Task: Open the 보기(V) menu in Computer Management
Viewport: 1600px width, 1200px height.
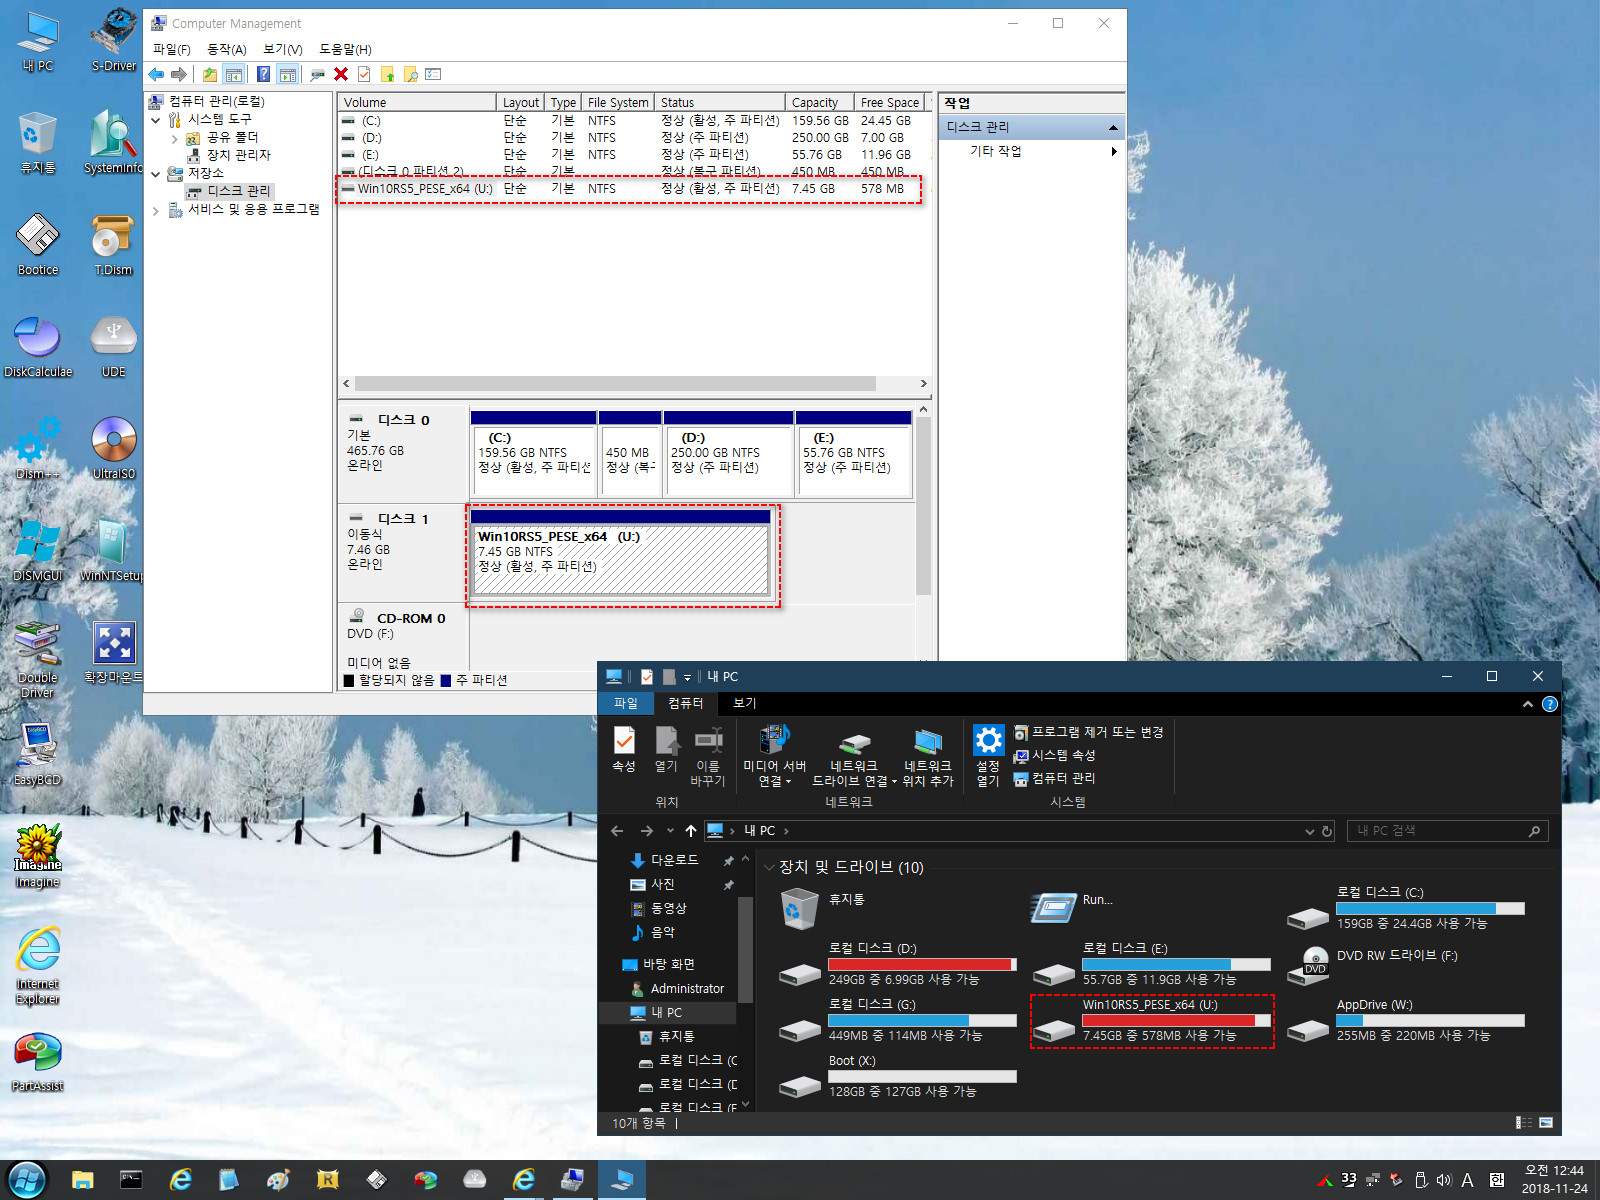Action: point(282,49)
